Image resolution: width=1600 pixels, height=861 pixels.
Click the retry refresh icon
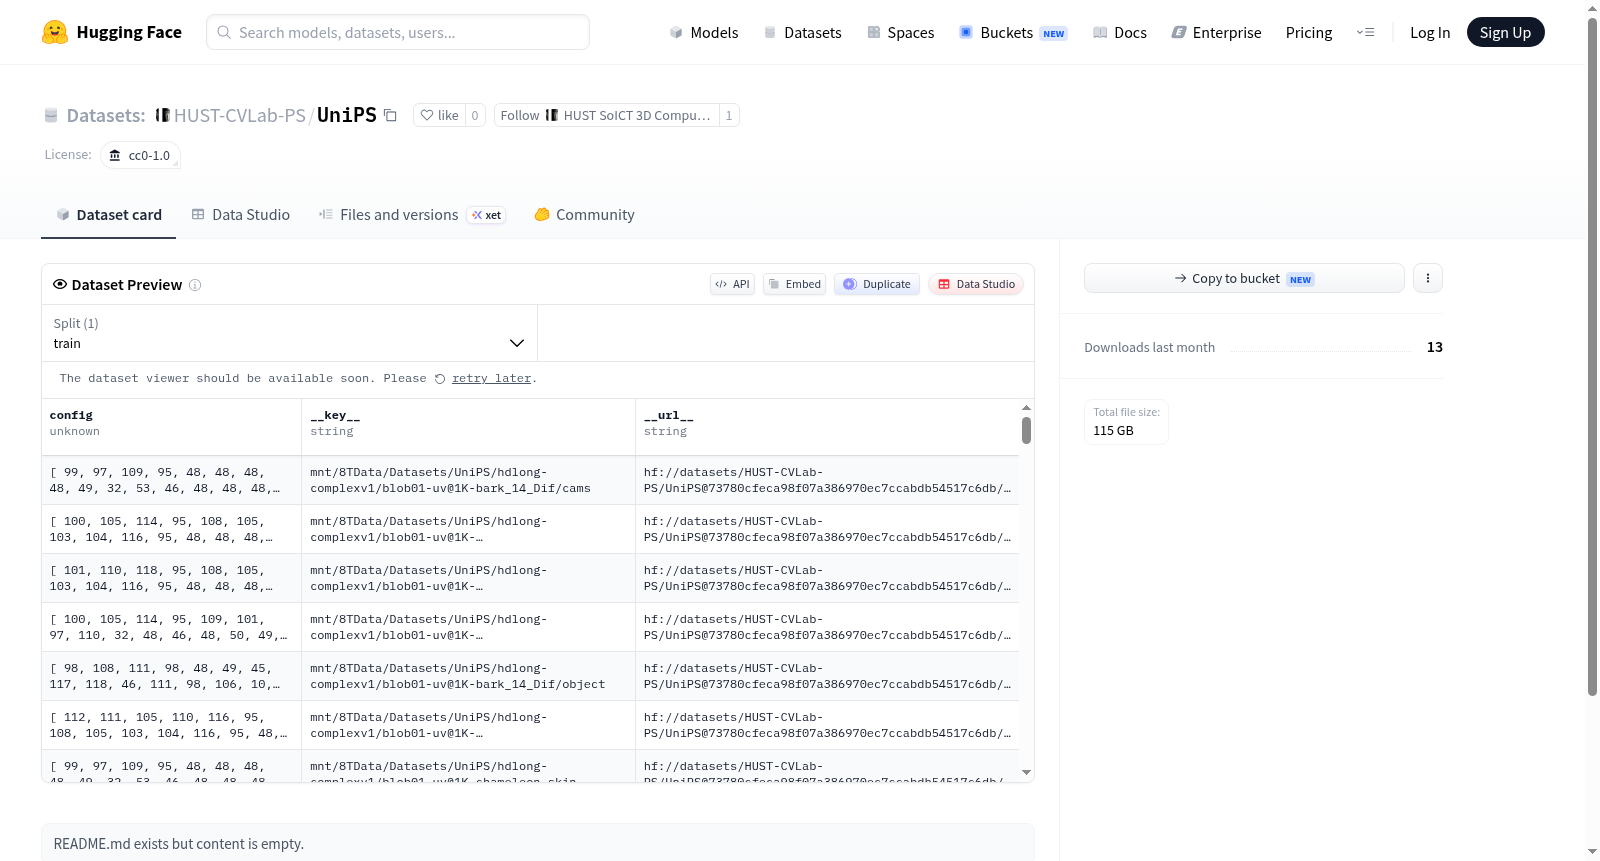pyautogui.click(x=440, y=379)
